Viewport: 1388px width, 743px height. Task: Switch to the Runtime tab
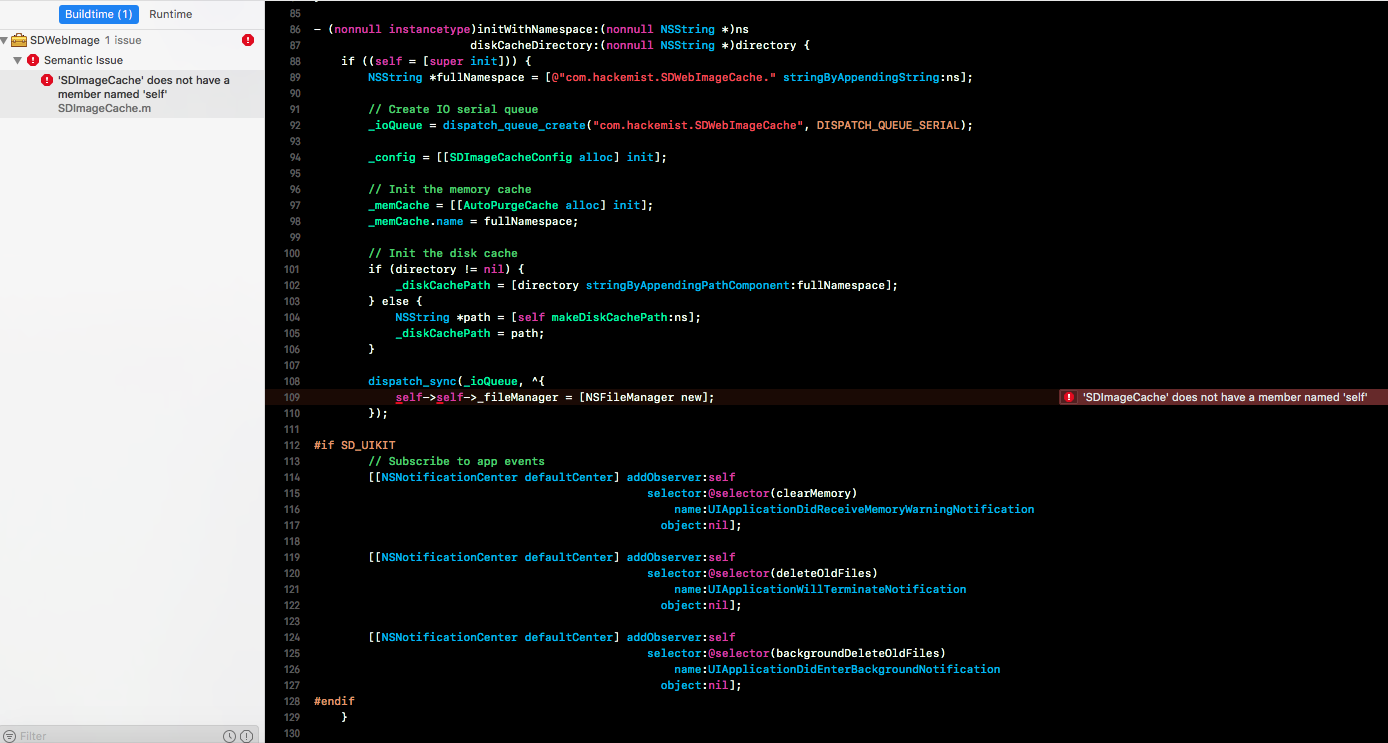[x=169, y=14]
